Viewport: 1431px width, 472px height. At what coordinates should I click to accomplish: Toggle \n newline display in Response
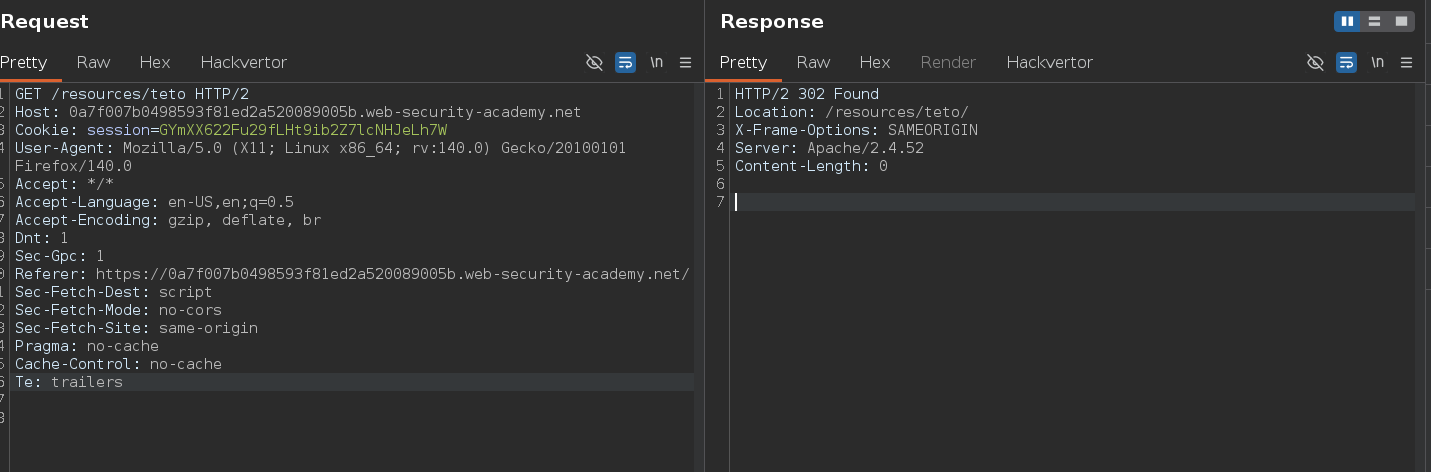click(x=1378, y=62)
